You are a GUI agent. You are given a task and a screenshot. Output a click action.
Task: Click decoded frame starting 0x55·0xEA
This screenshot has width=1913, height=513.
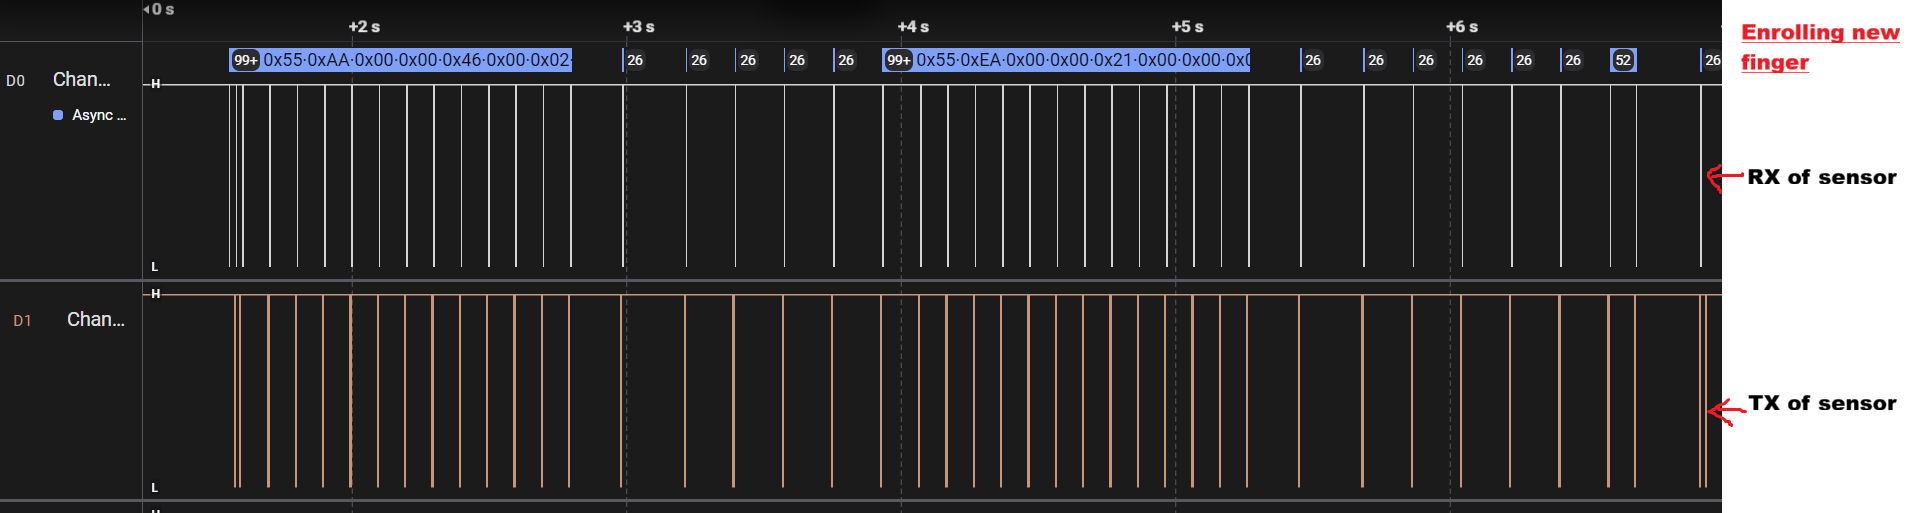pyautogui.click(x=1066, y=60)
